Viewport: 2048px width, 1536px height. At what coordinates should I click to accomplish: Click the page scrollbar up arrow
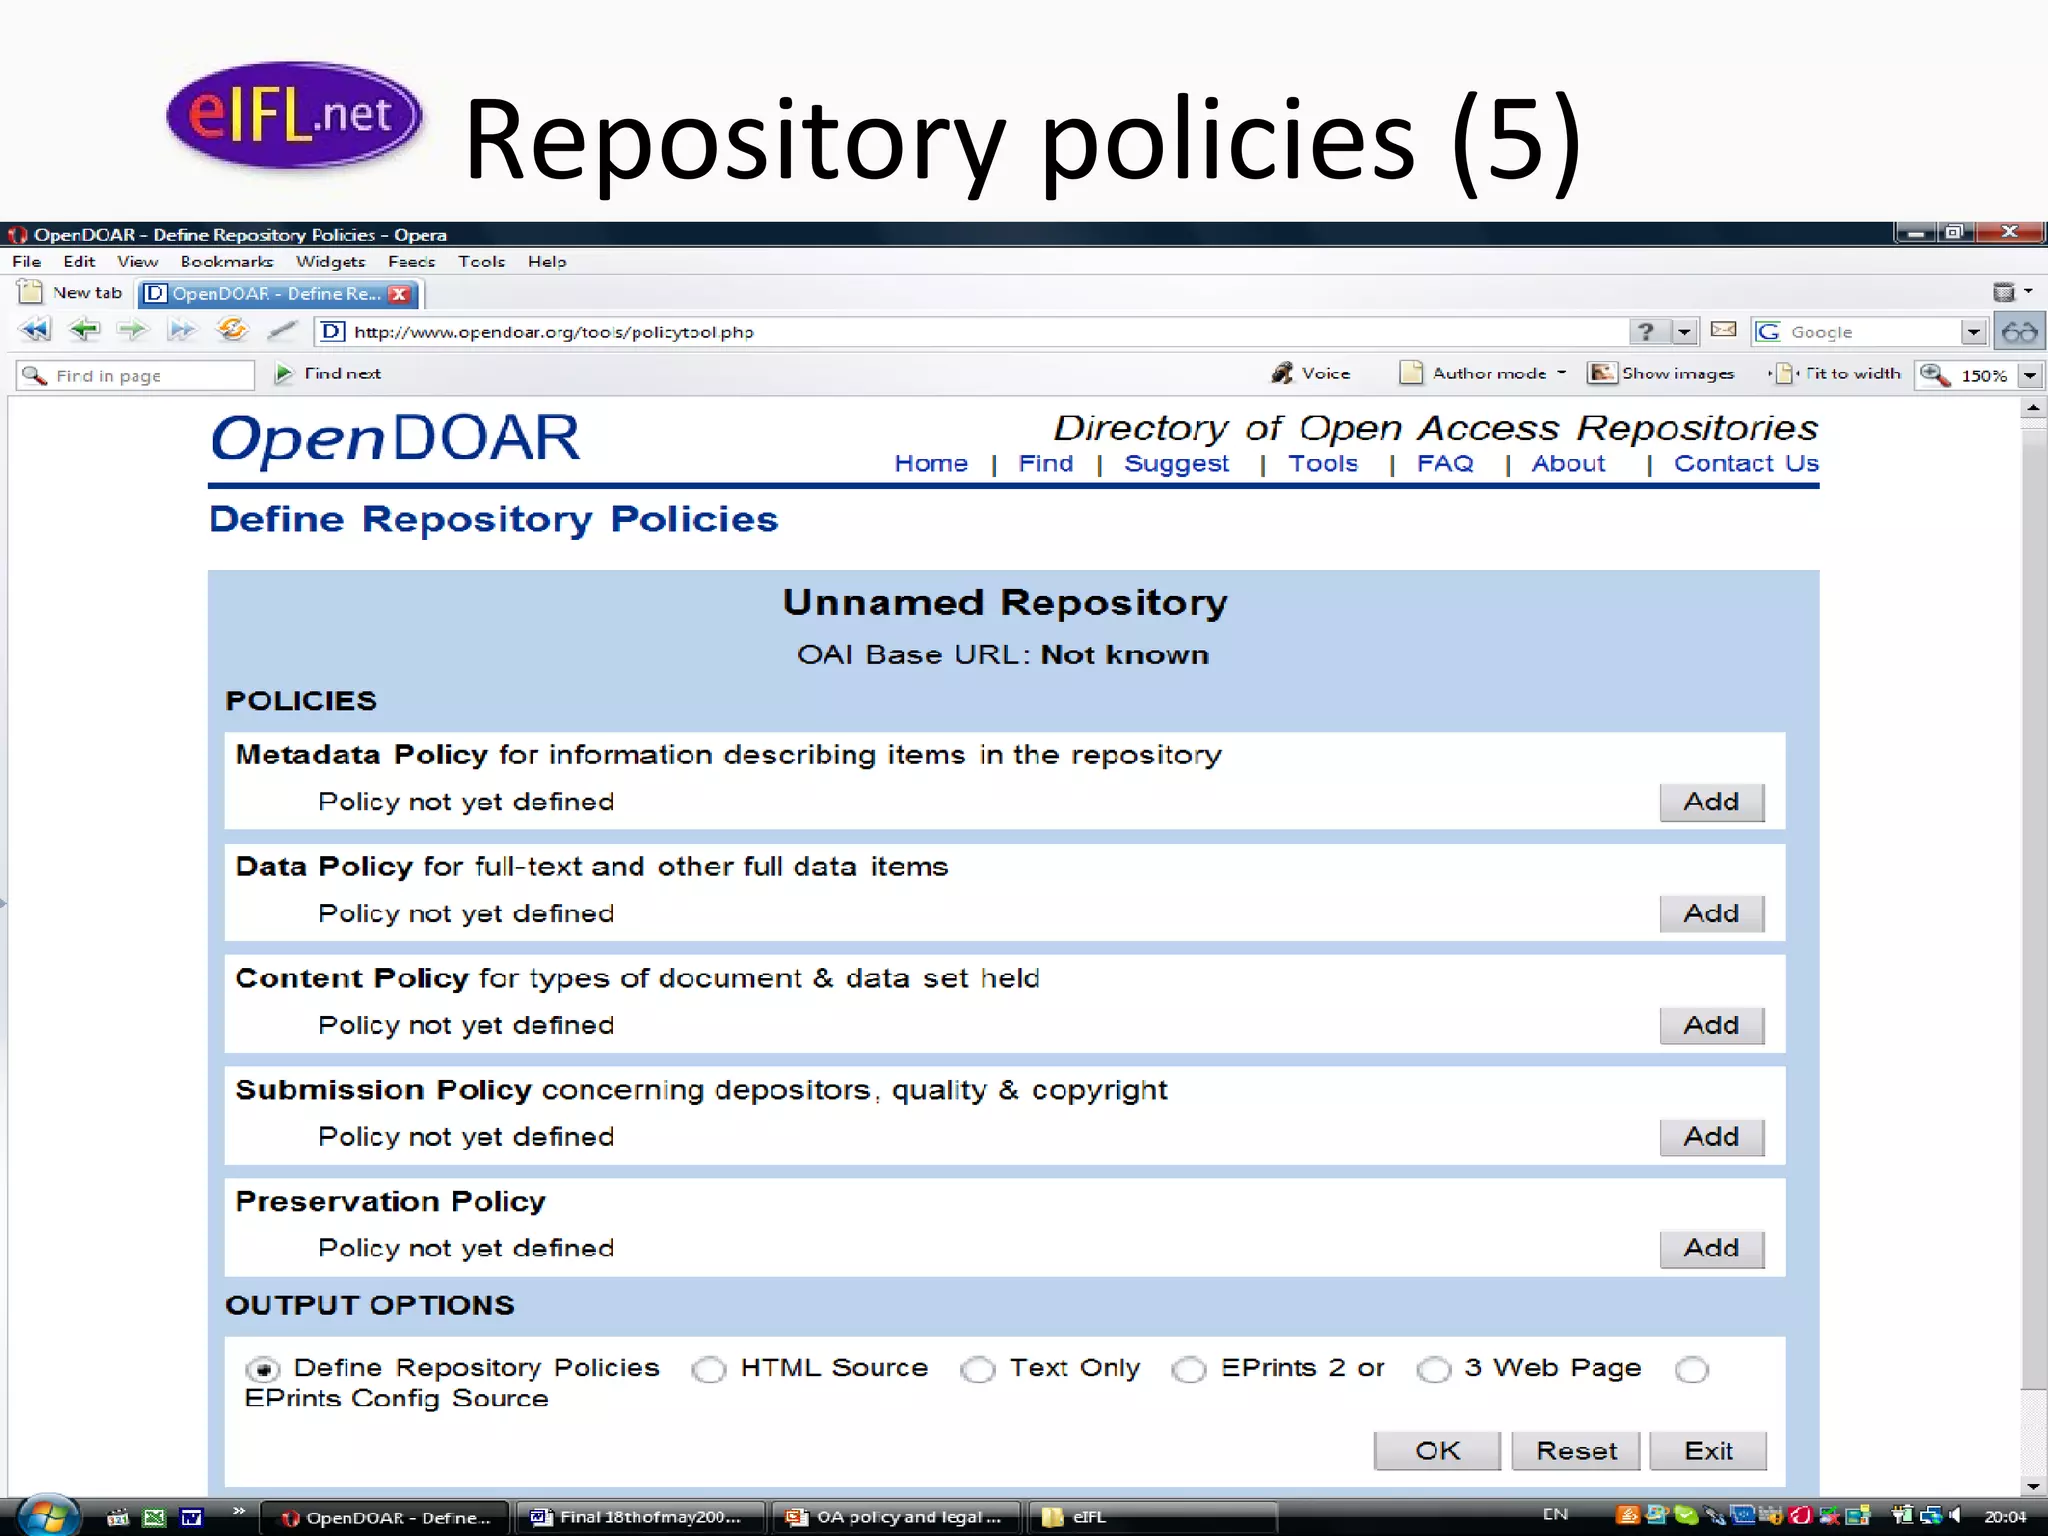tap(2032, 408)
